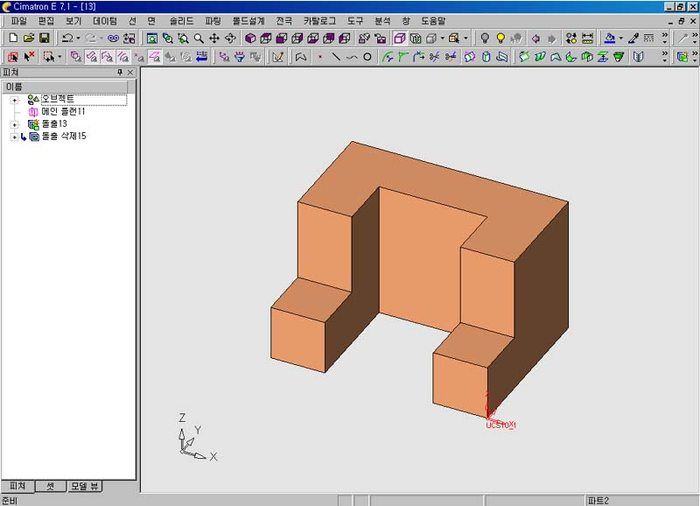This screenshot has height=506, width=700.
Task: Open a file using the folder icon
Action: point(29,38)
